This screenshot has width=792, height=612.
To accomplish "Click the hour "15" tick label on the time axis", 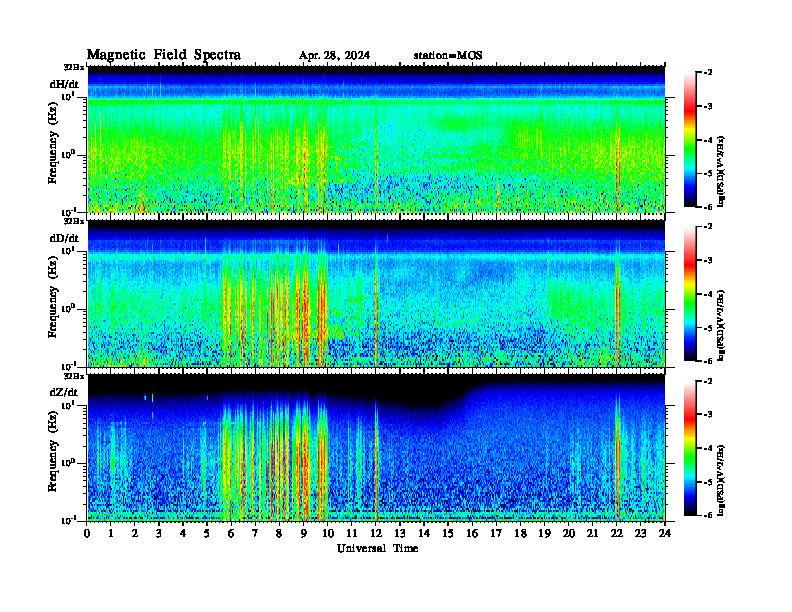I will click(x=448, y=533).
